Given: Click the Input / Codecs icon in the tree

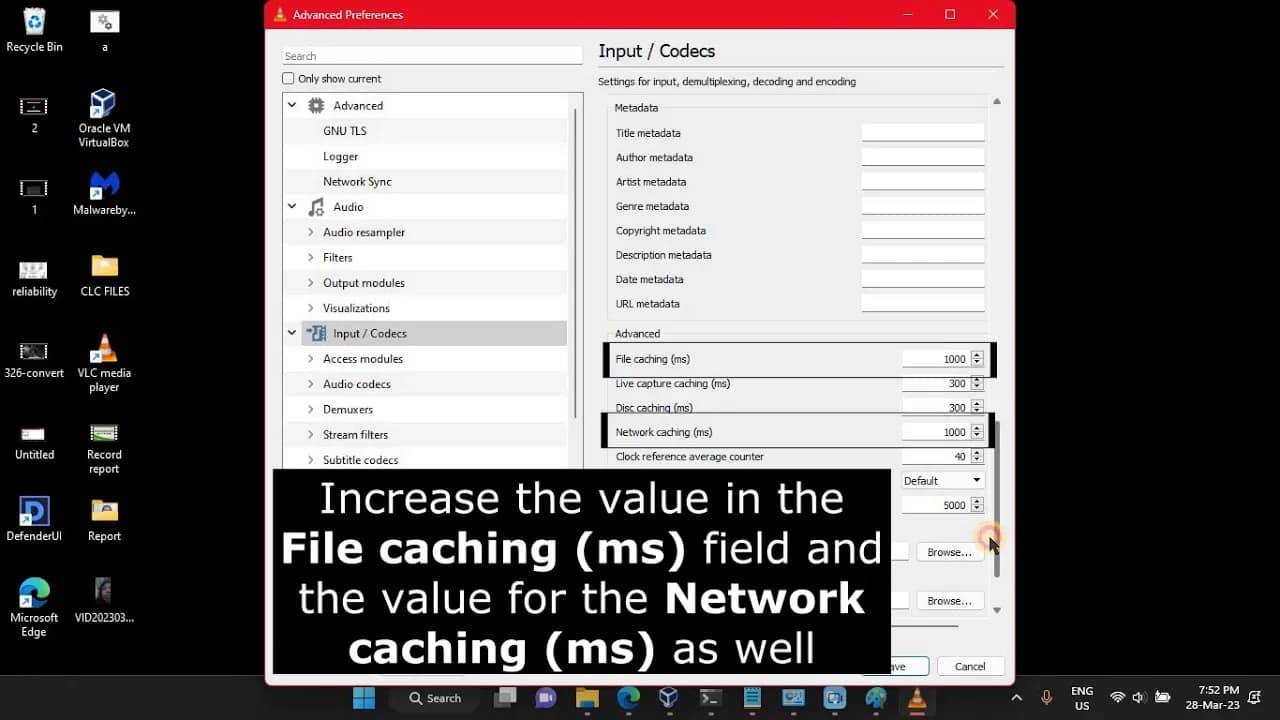Looking at the screenshot, I should pos(316,333).
